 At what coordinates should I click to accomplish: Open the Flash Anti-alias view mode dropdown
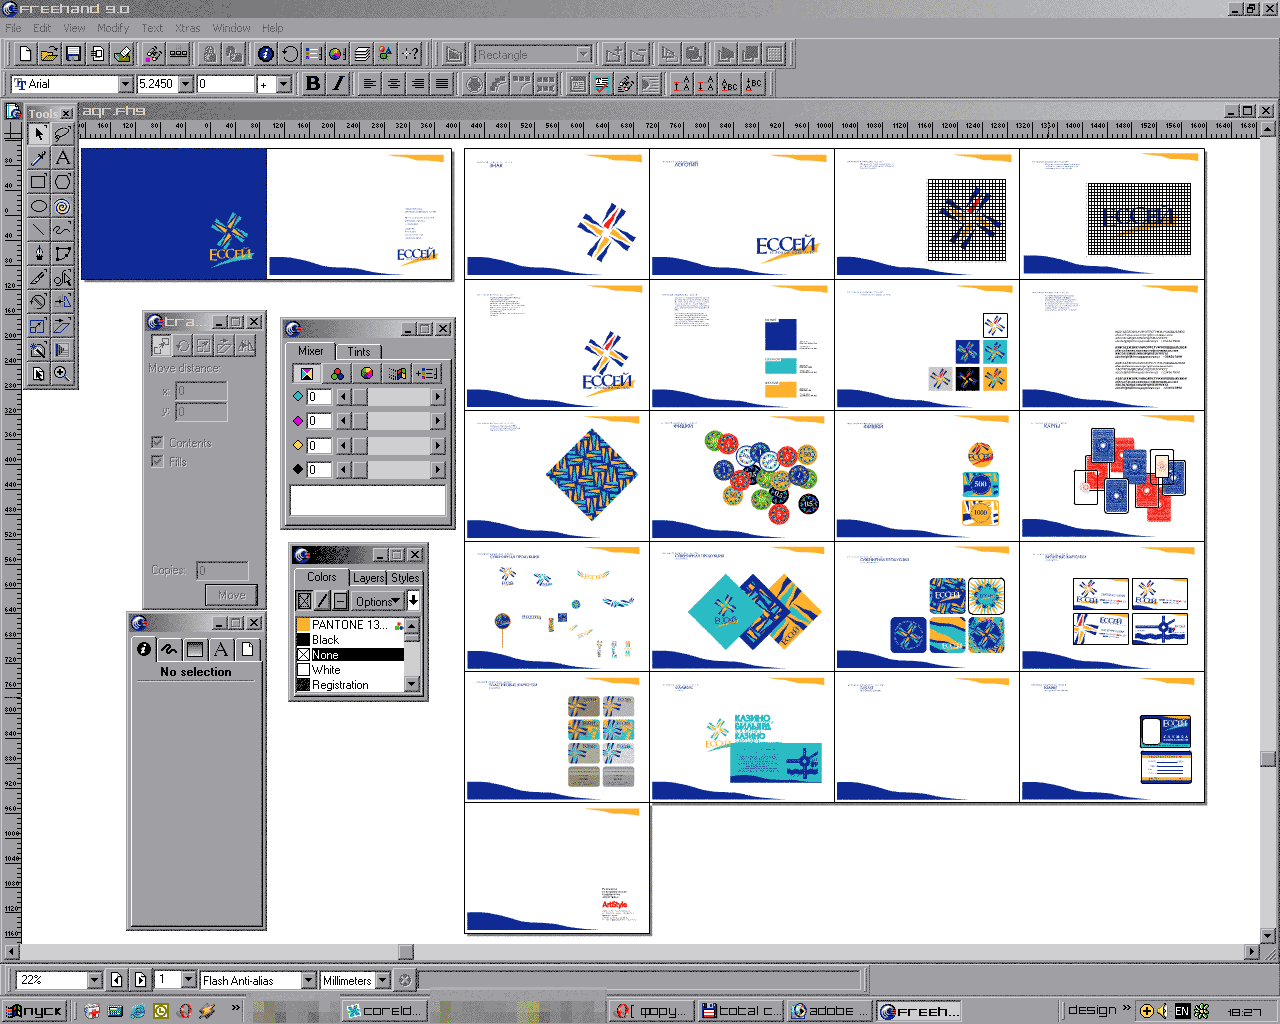pyautogui.click(x=308, y=980)
